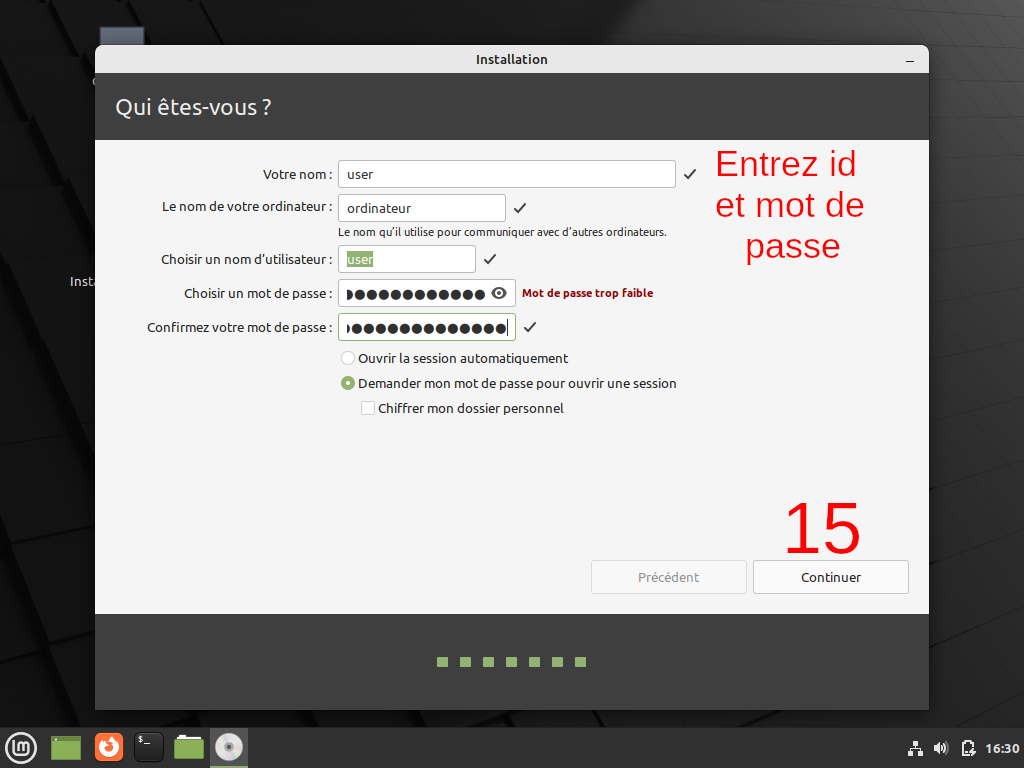Select the username field showing 'user'
This screenshot has width=1024, height=768.
coord(406,258)
